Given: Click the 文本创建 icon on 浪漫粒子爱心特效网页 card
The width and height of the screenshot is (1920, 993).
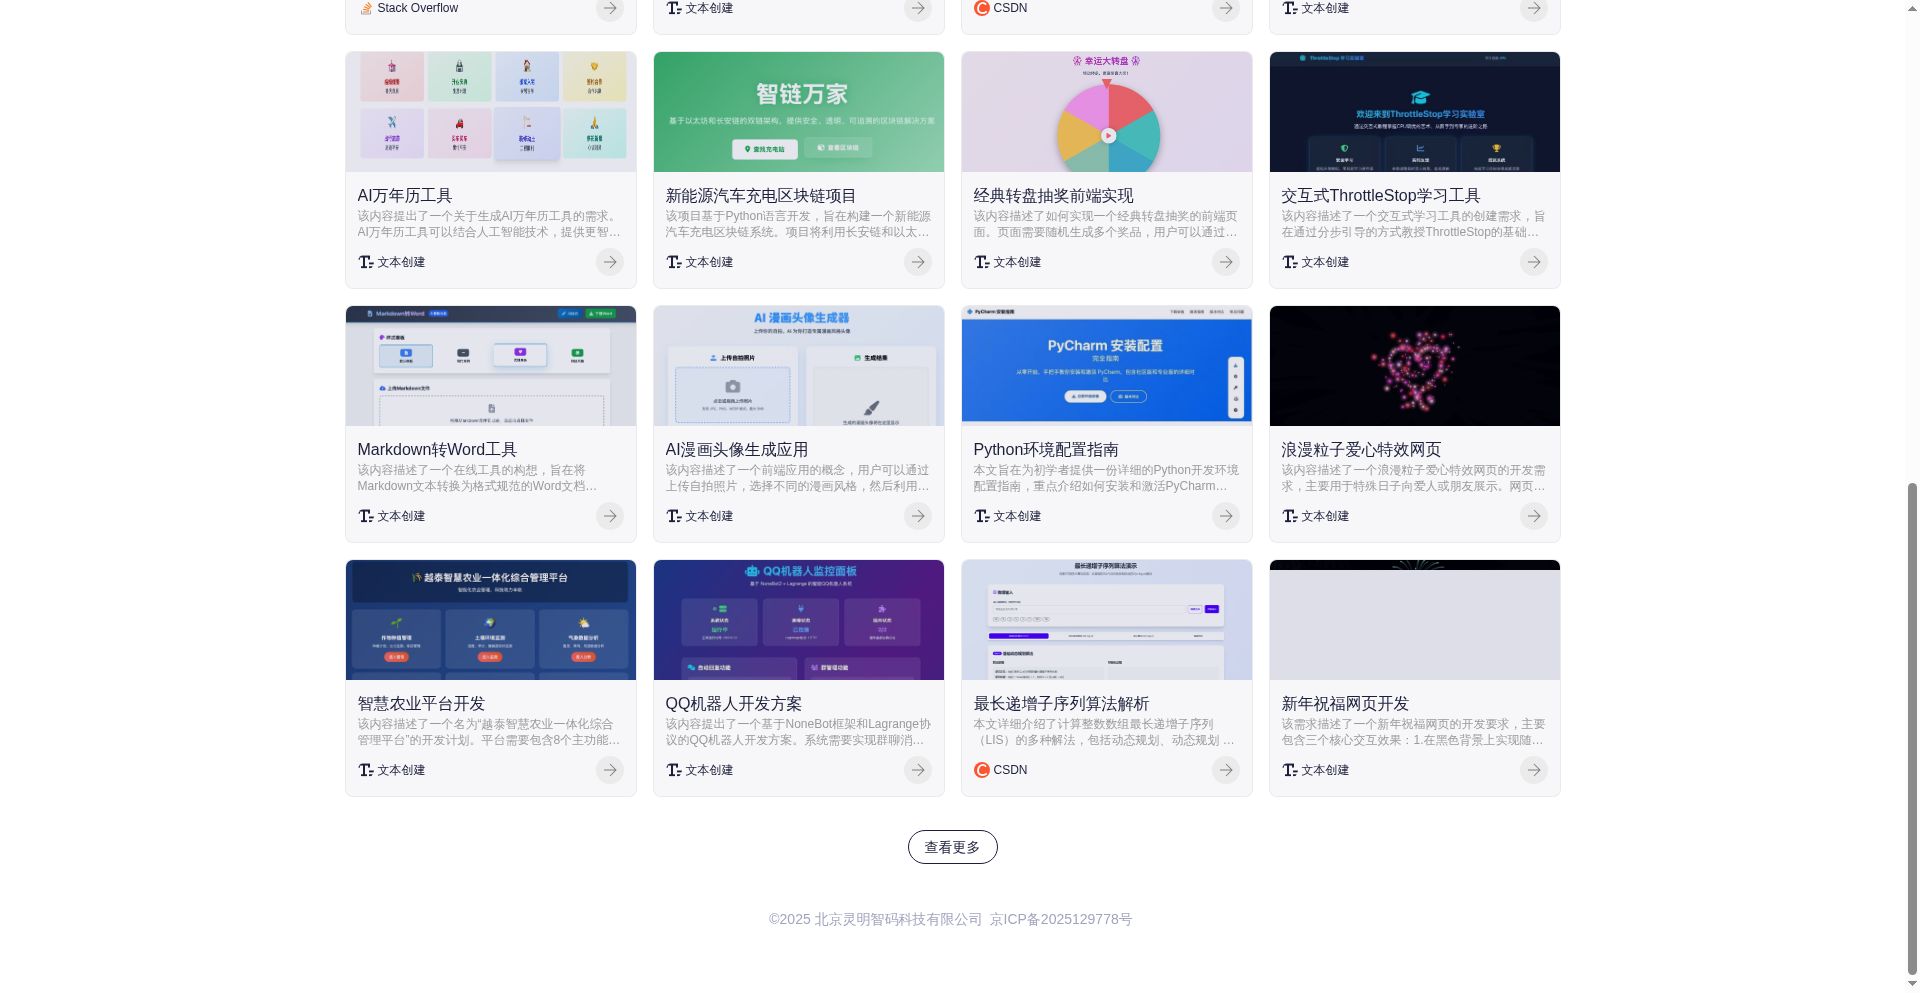Looking at the screenshot, I should (x=1290, y=516).
